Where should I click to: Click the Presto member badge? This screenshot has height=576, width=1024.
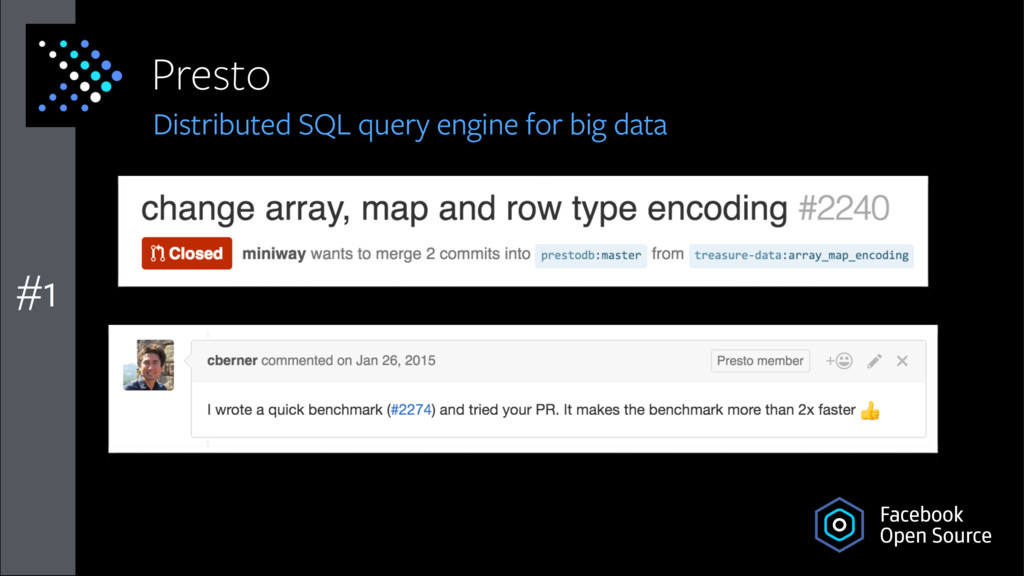pyautogui.click(x=760, y=360)
